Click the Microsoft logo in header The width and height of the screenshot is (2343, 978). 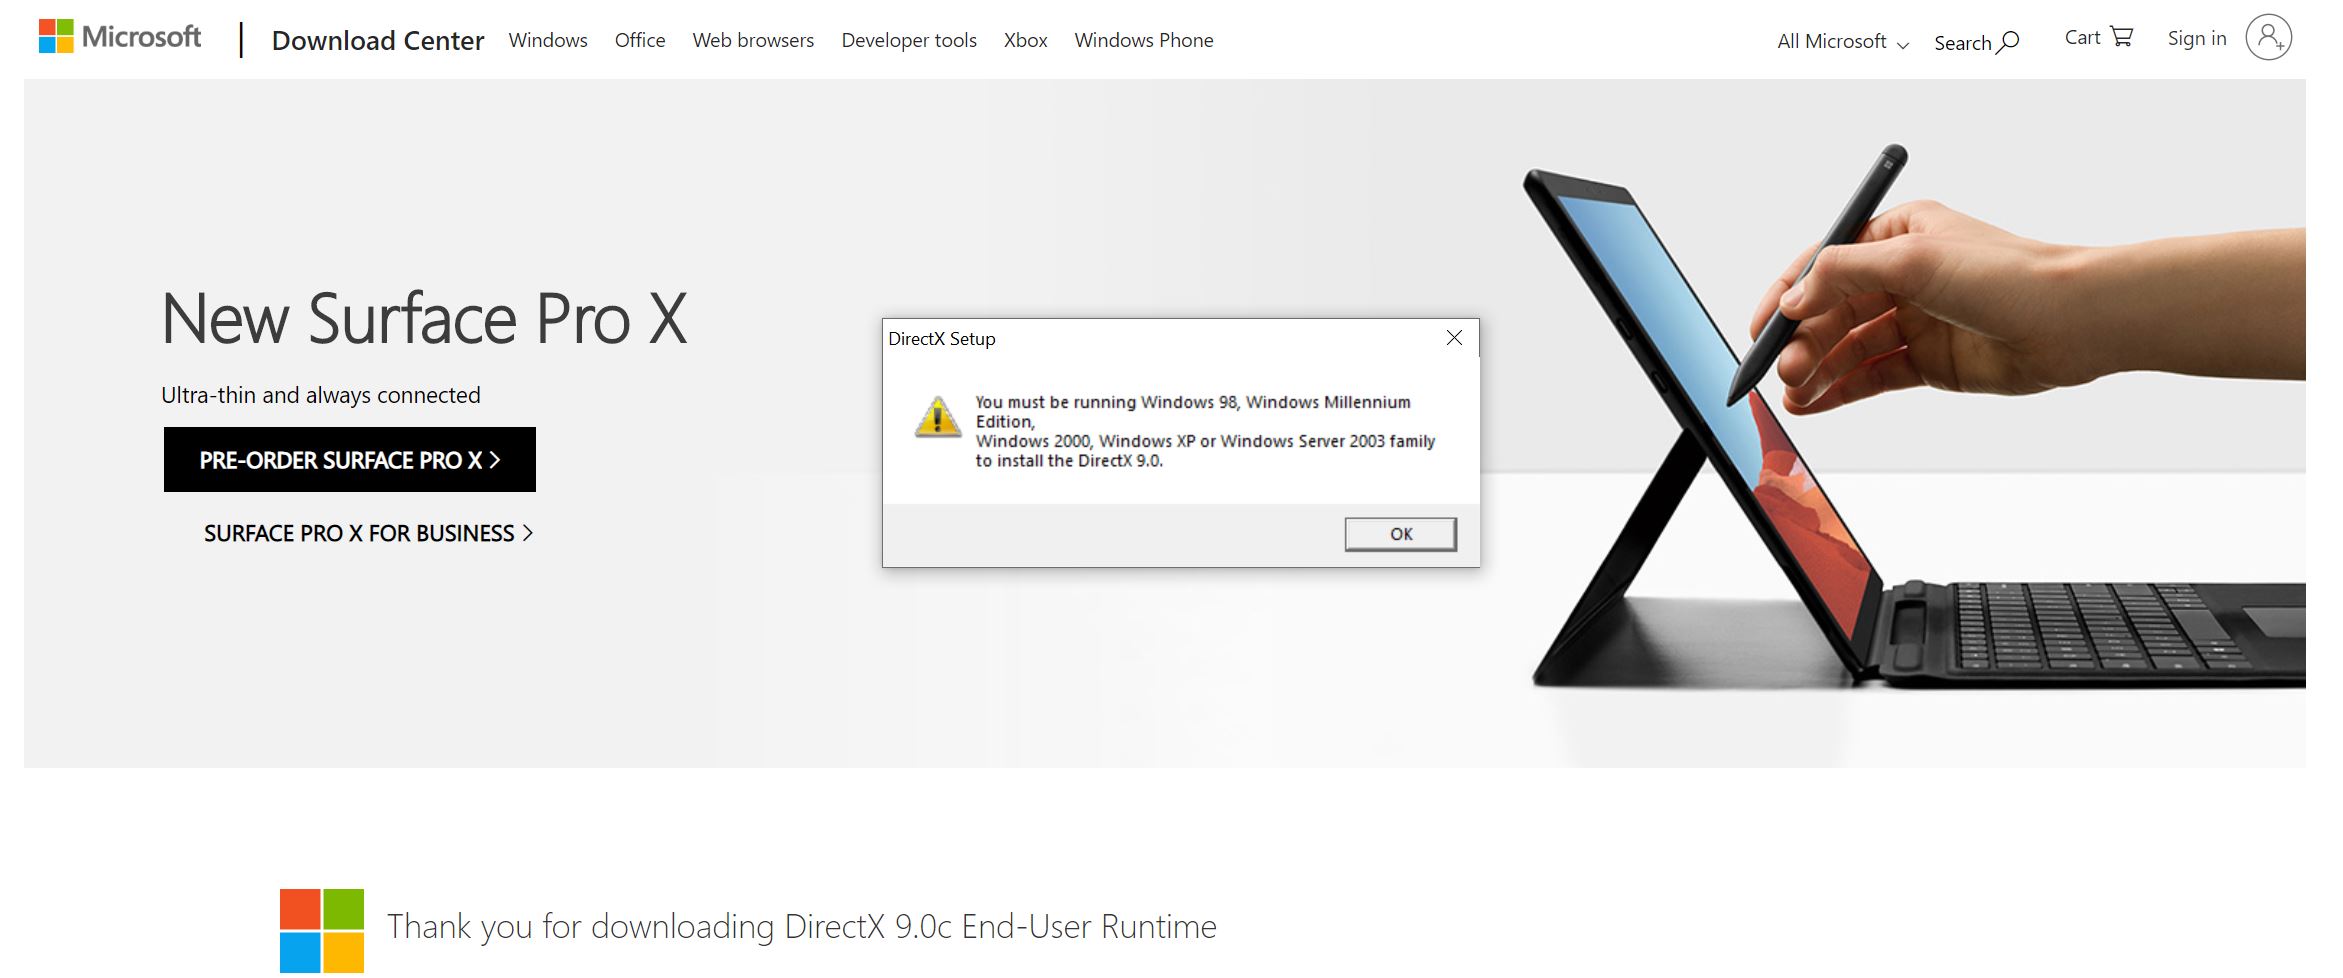pyautogui.click(x=119, y=37)
